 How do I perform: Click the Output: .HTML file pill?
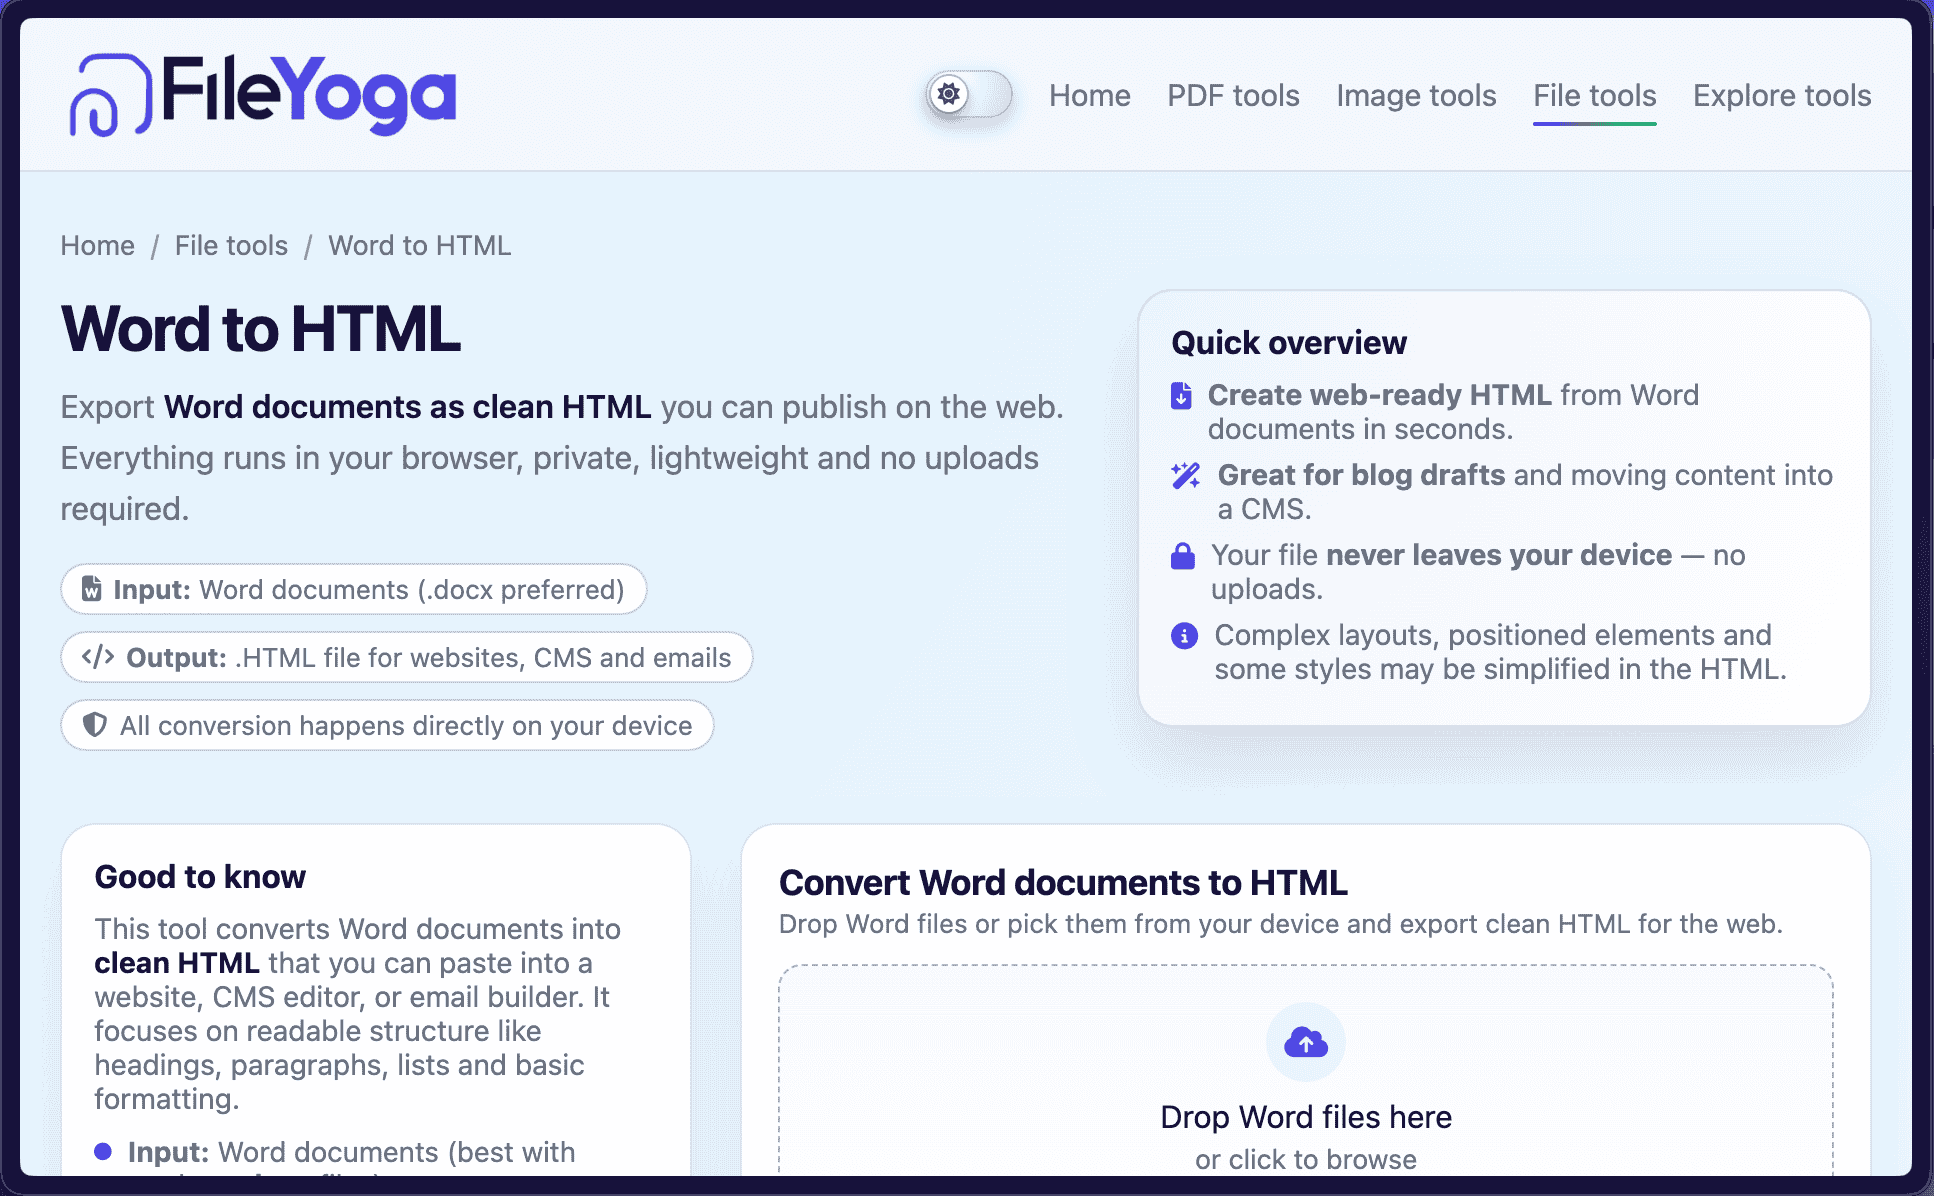click(407, 657)
